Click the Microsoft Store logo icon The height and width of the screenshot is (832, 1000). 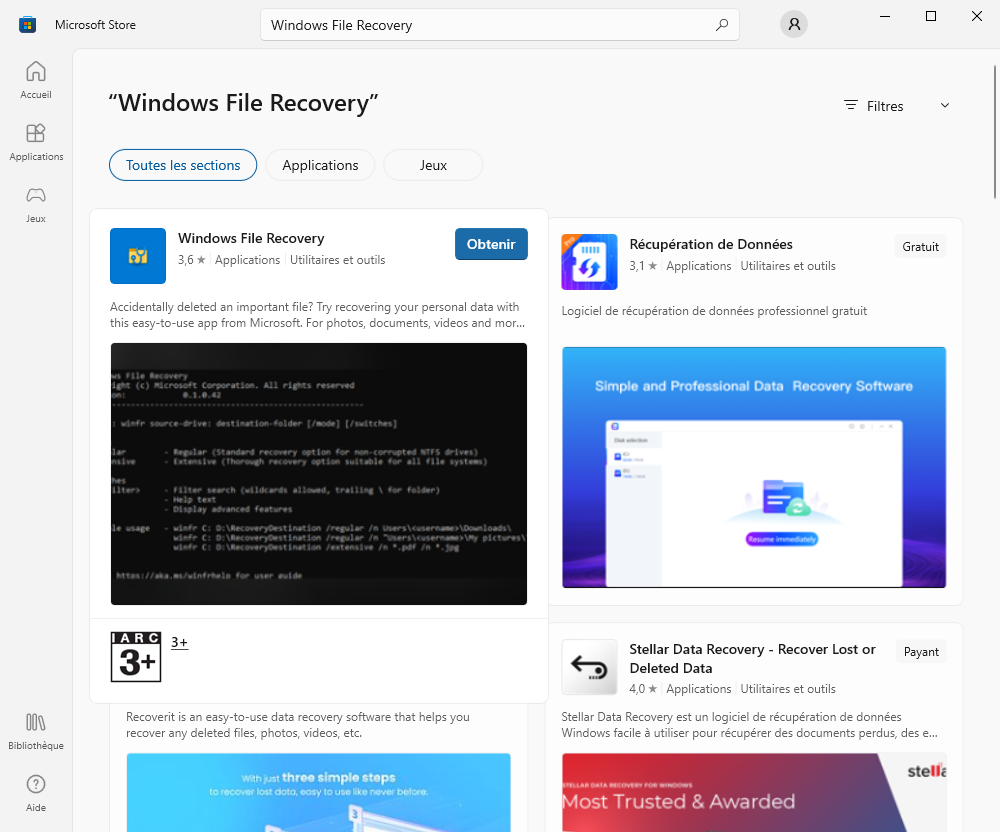pyautogui.click(x=26, y=22)
